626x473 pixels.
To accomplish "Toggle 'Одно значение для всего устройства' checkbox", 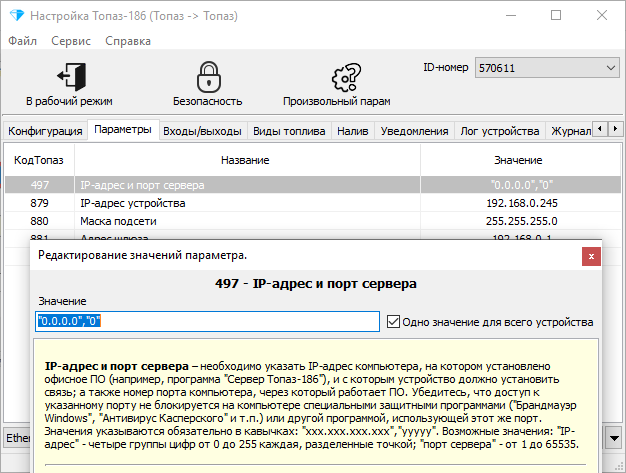I will coord(393,322).
